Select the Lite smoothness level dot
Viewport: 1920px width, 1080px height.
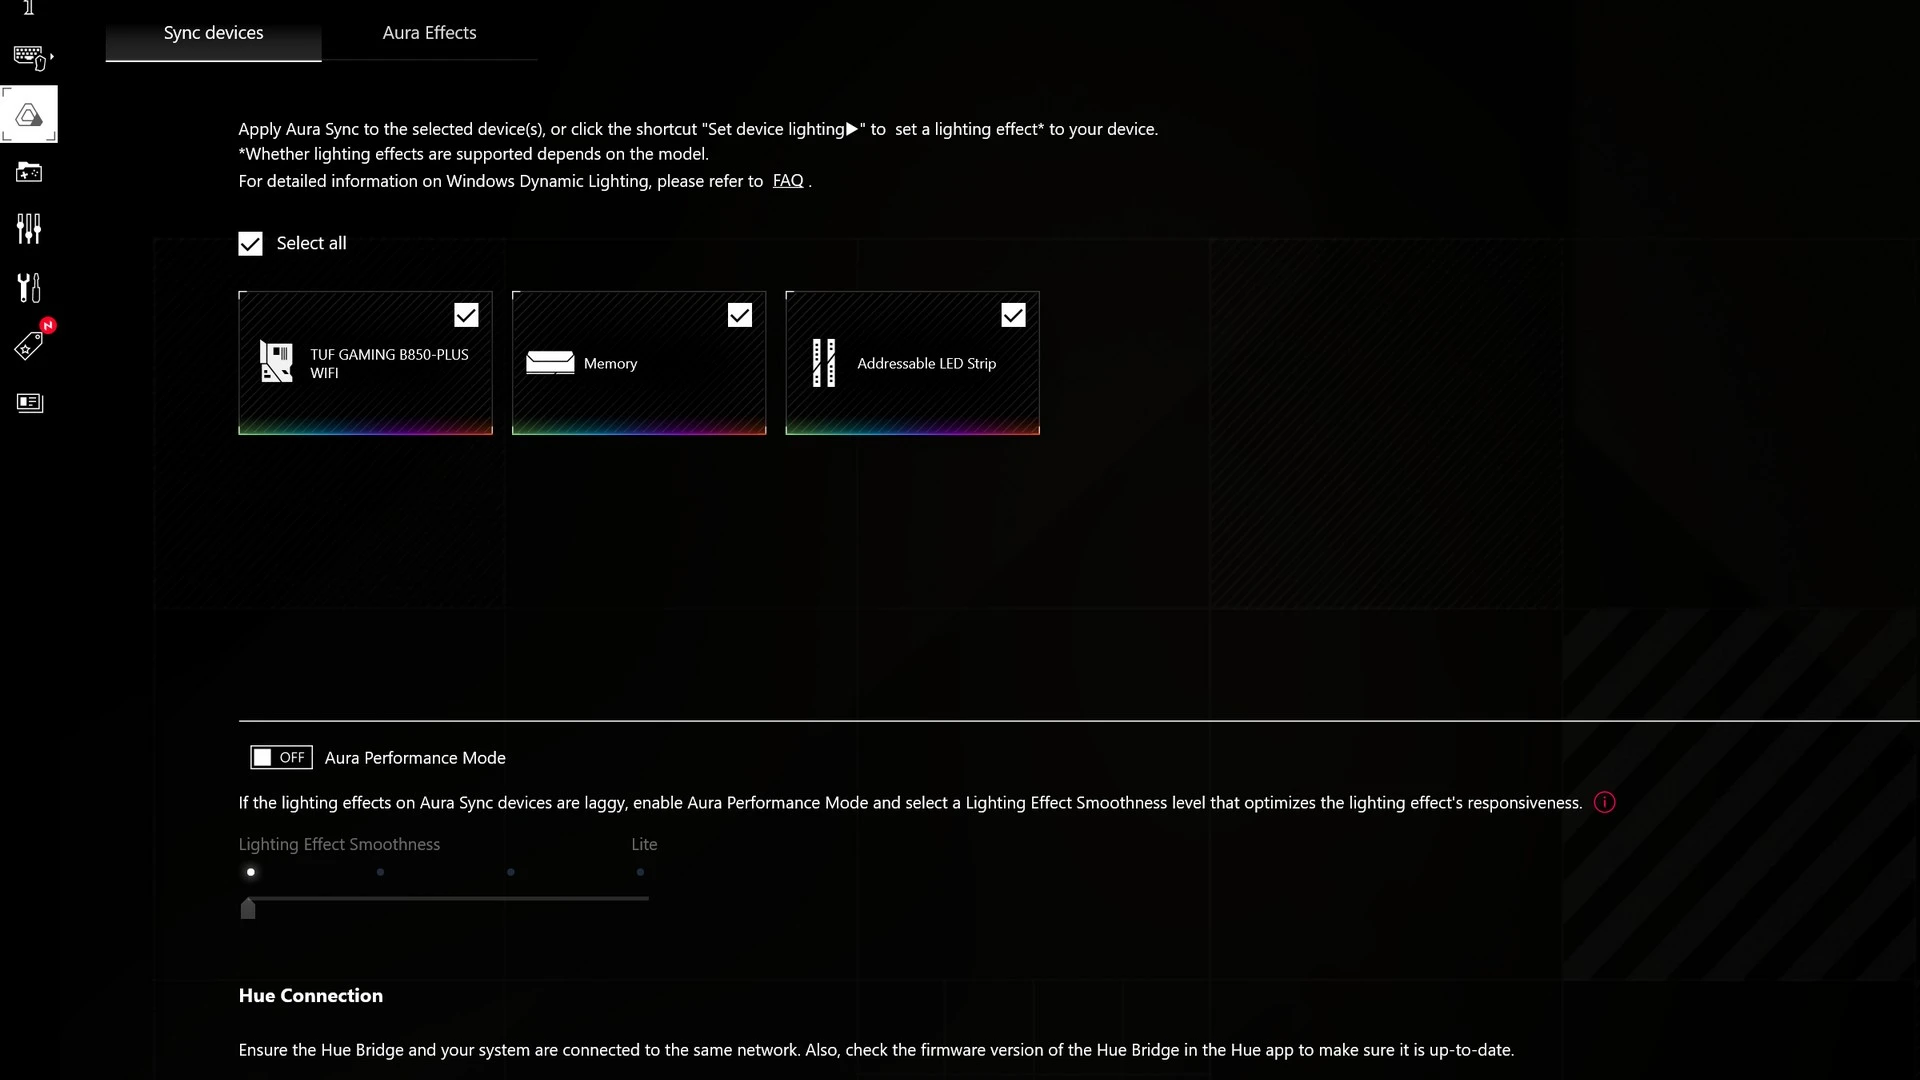point(641,872)
